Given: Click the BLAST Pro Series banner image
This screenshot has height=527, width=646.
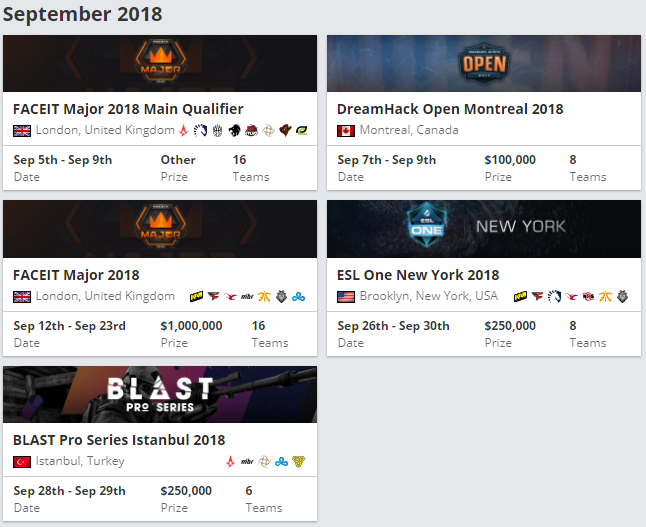Looking at the screenshot, I should 160,394.
